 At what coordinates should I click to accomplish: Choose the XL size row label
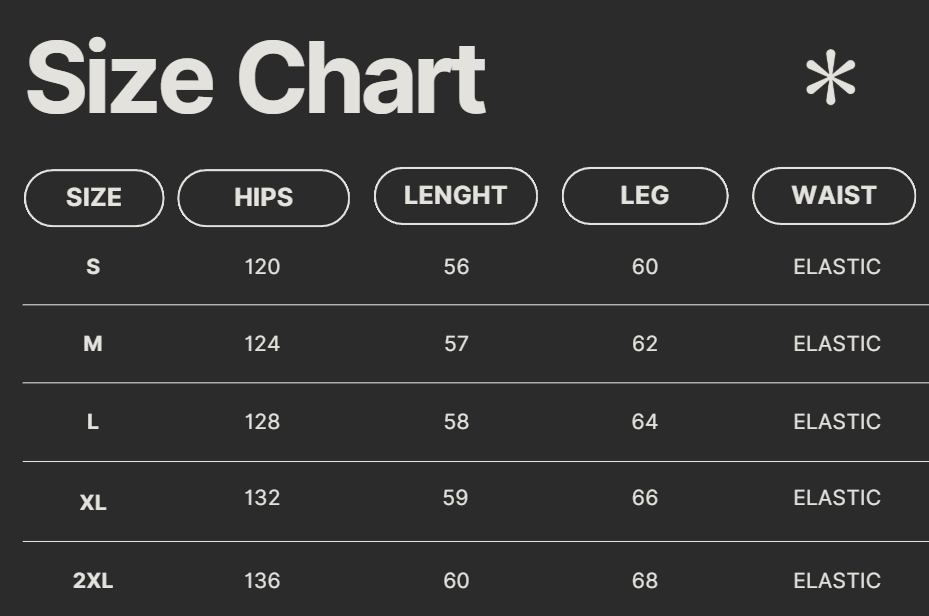point(93,502)
